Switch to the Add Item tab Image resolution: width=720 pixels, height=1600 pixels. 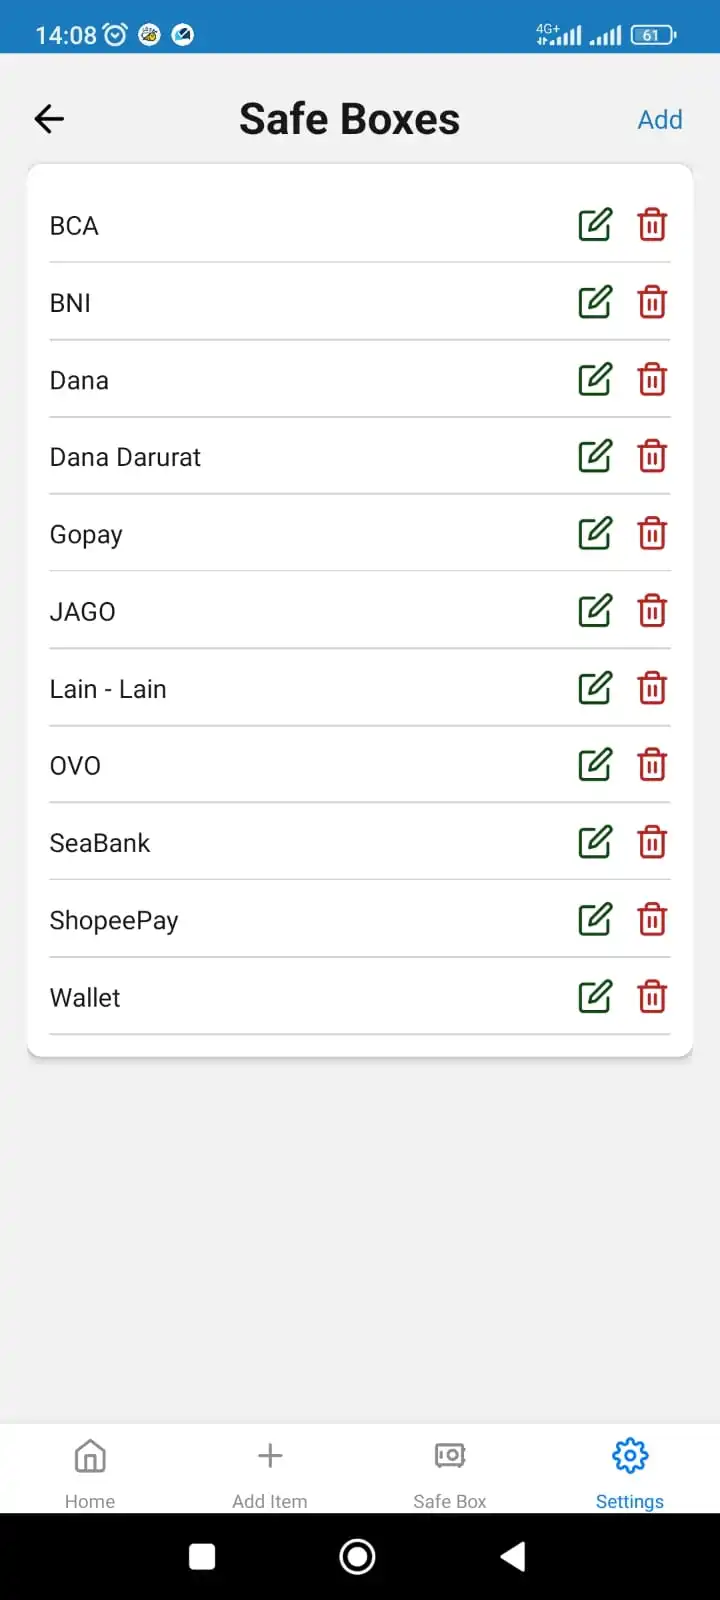pyautogui.click(x=270, y=1472)
